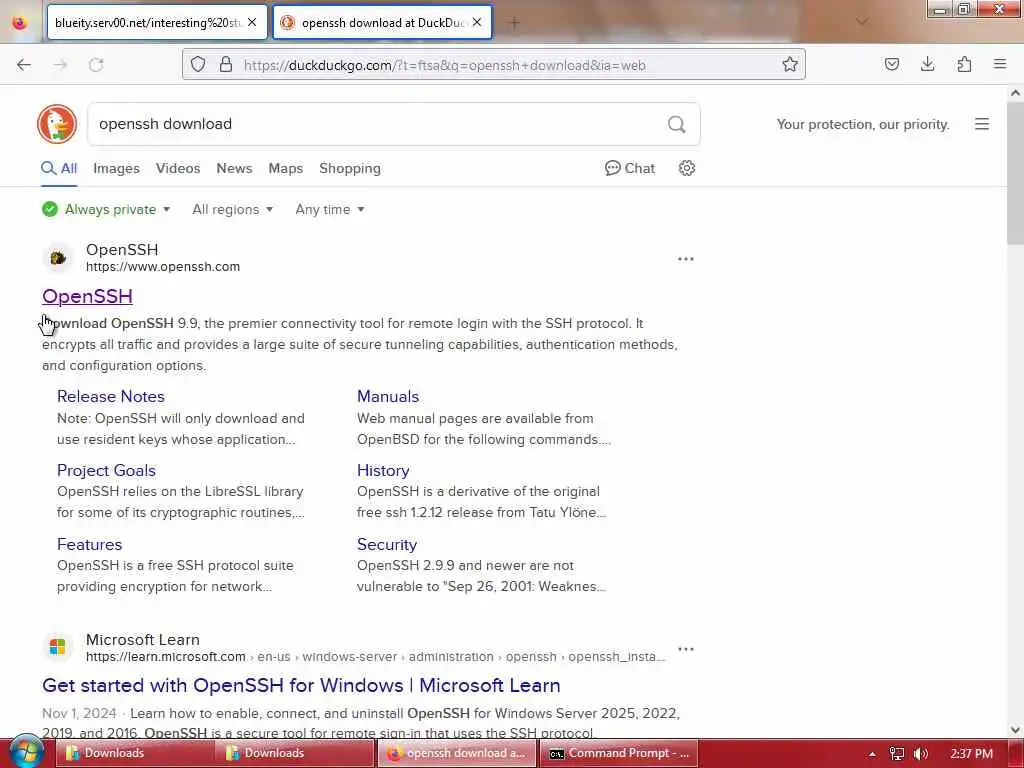The width and height of the screenshot is (1024, 768).
Task: Show hidden tray icons arrow
Action: pos(872,754)
